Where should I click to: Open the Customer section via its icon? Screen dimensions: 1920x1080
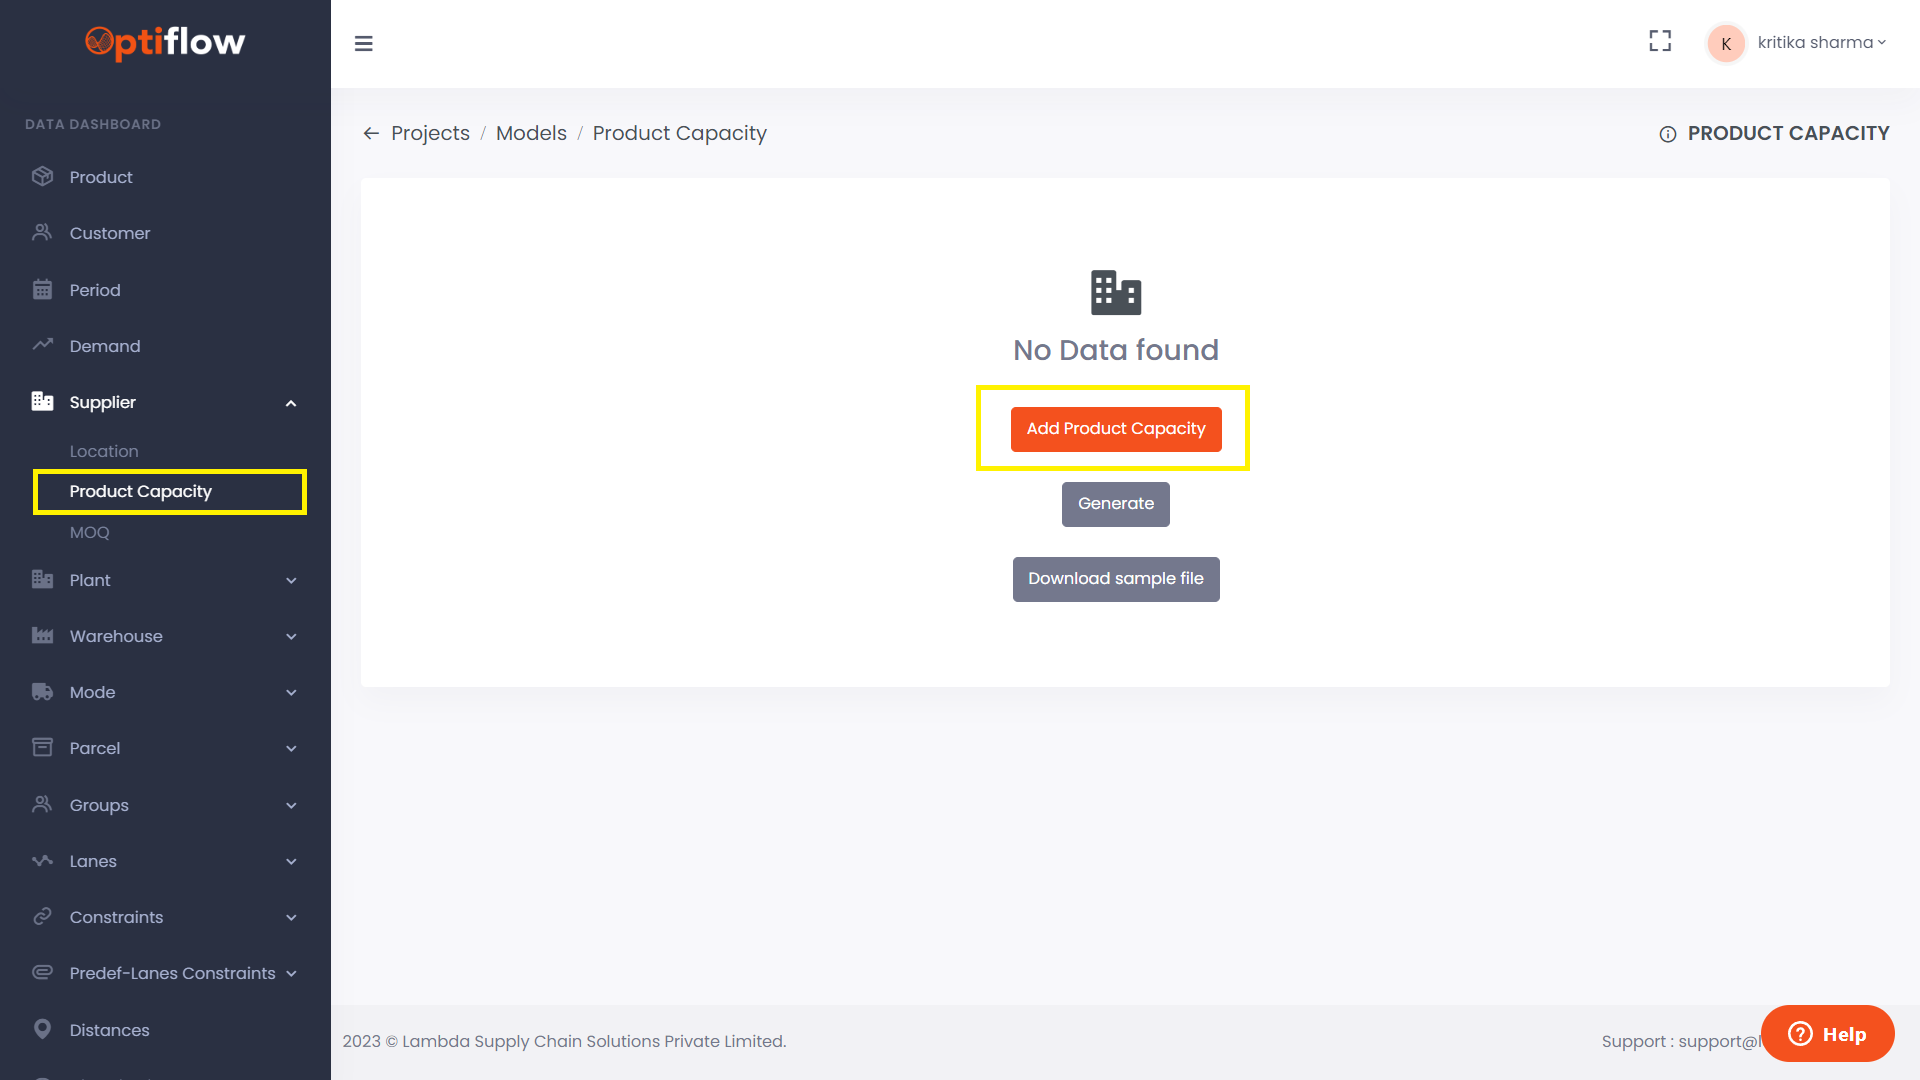[42, 232]
